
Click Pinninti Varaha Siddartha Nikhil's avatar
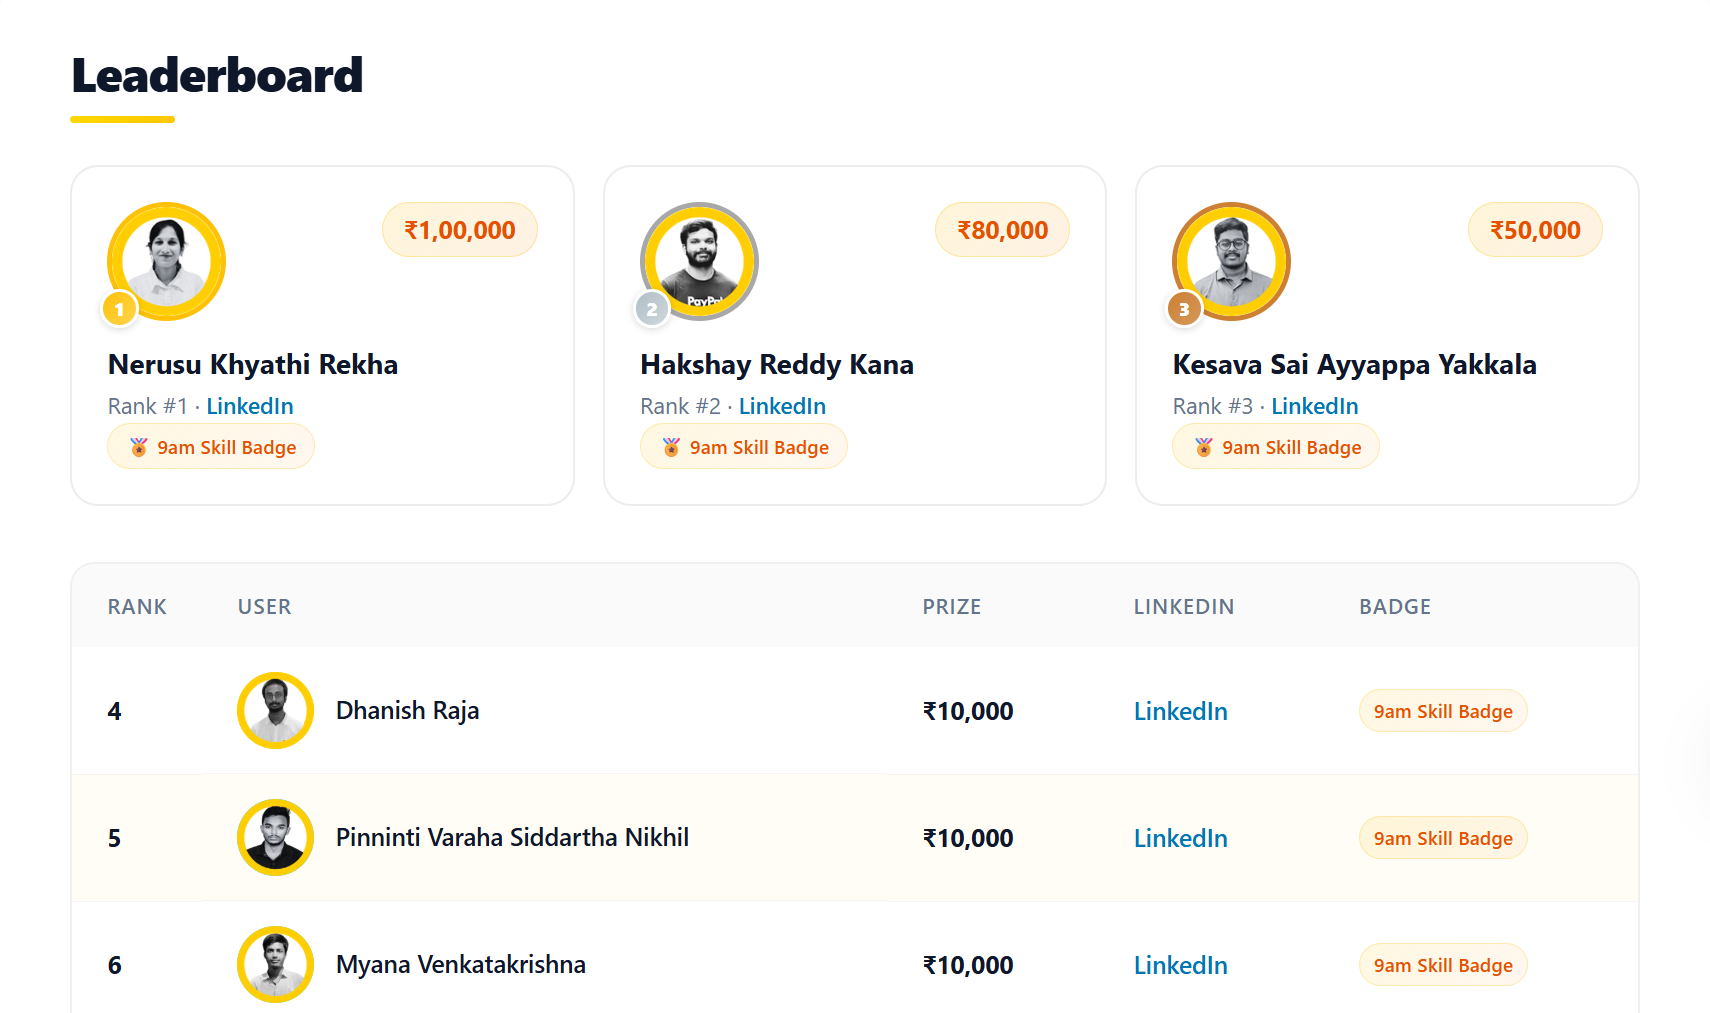[x=275, y=837]
